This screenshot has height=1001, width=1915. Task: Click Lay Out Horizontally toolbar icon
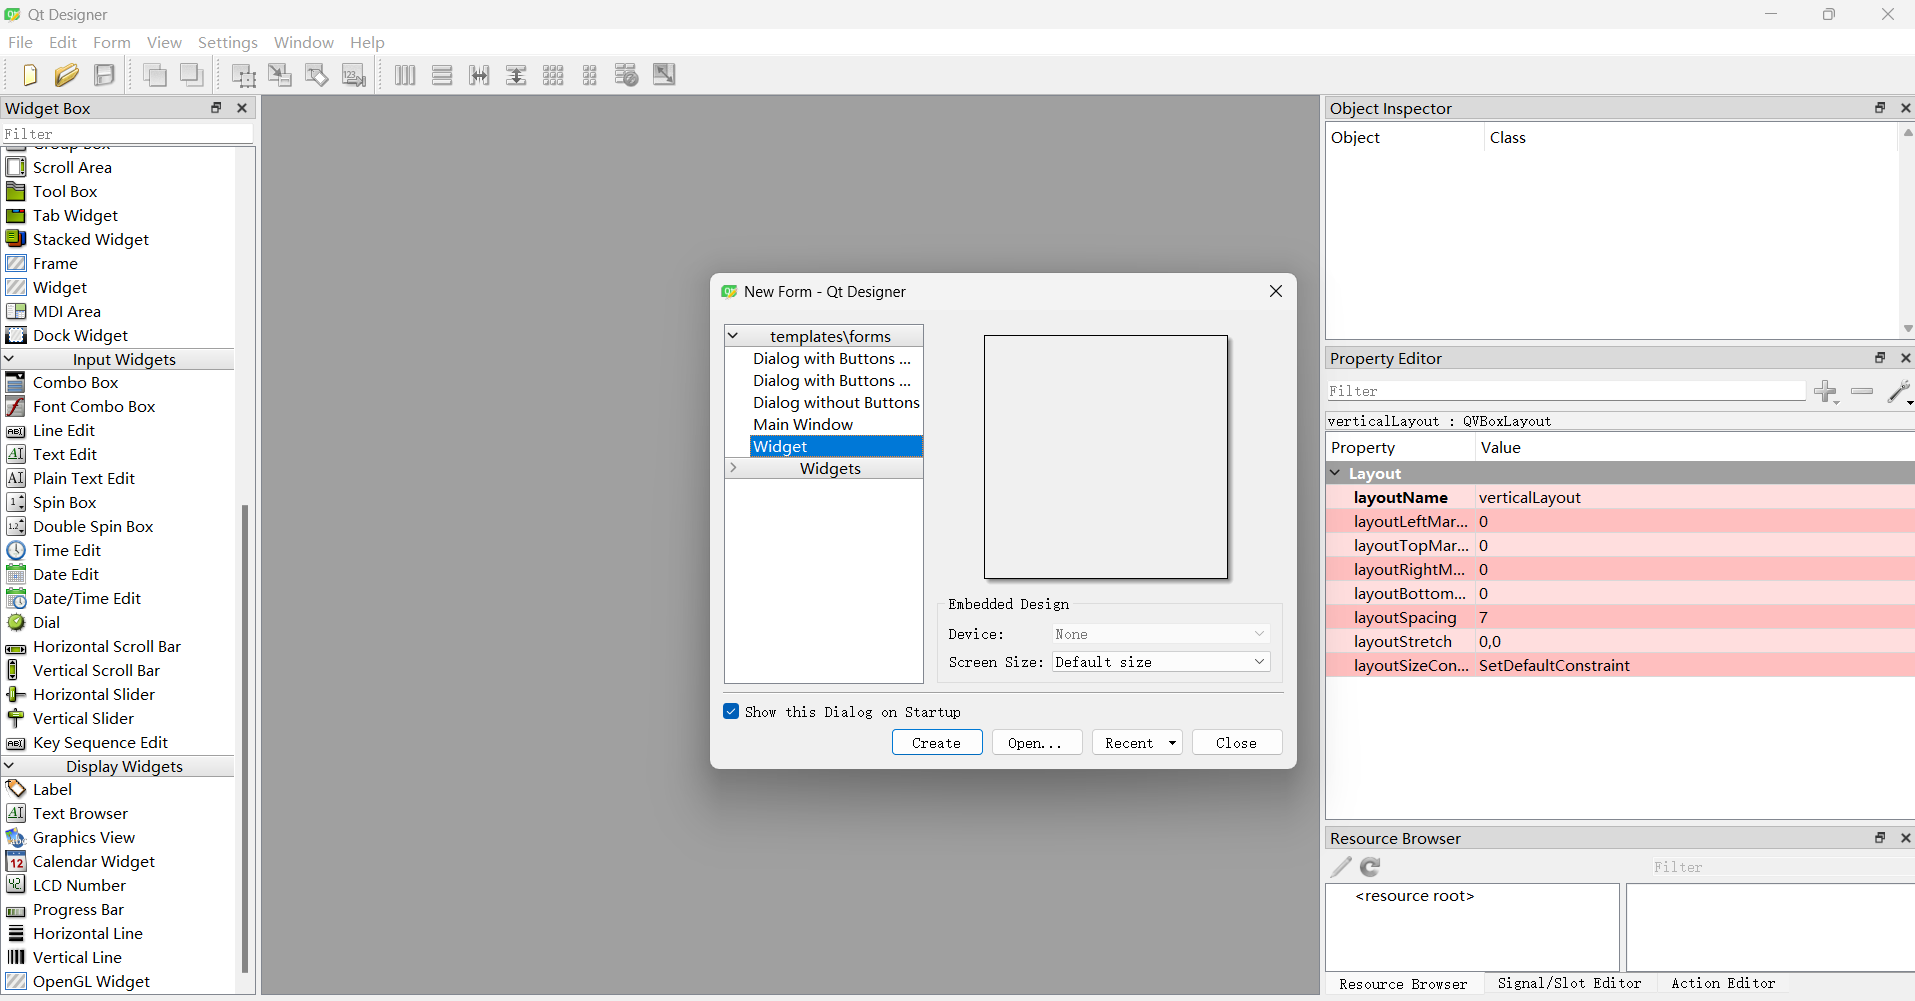(x=405, y=75)
